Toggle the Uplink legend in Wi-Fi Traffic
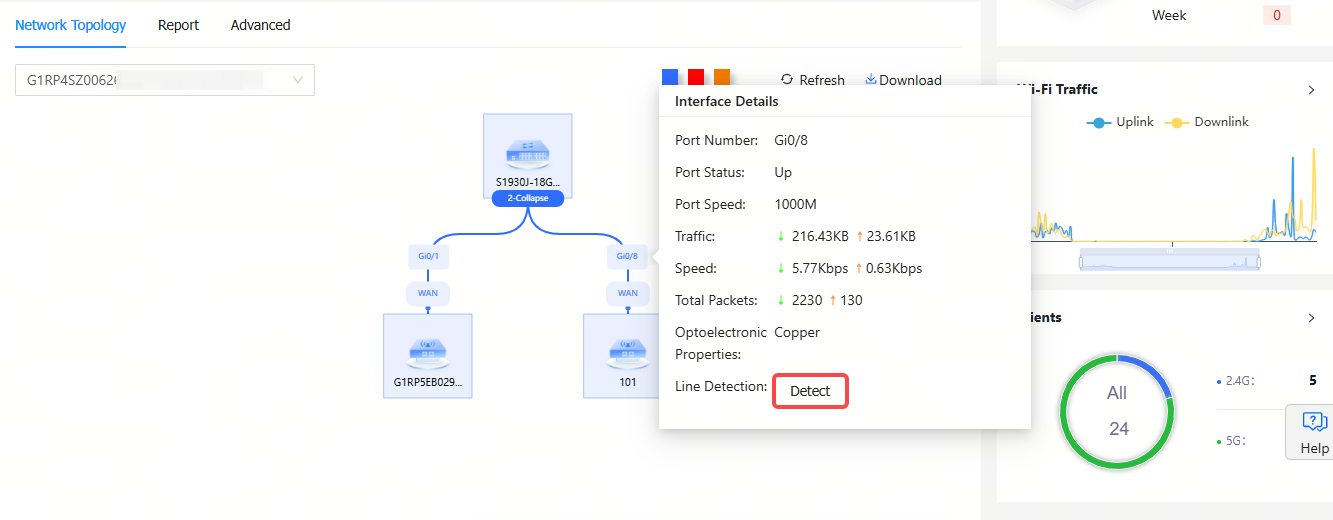 (1120, 122)
